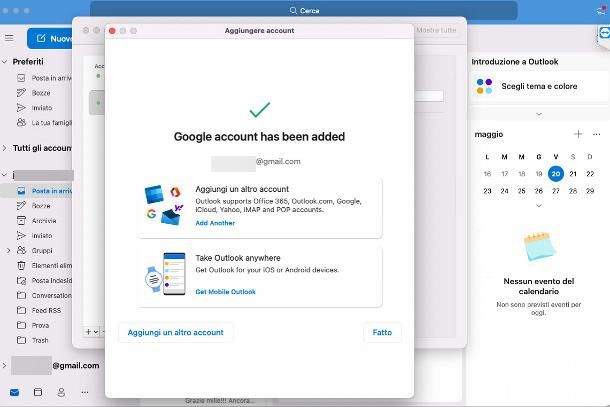Switch to People contacts icon at bottom
Image resolution: width=610 pixels, height=407 pixels.
61,392
